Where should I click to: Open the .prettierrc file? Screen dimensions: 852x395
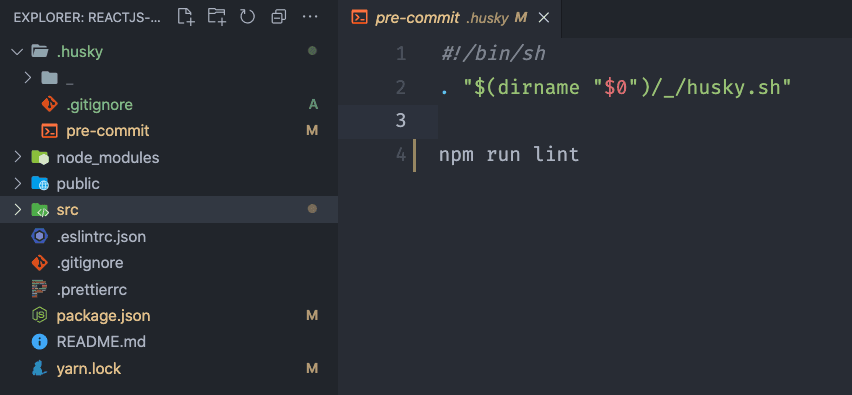(x=92, y=290)
